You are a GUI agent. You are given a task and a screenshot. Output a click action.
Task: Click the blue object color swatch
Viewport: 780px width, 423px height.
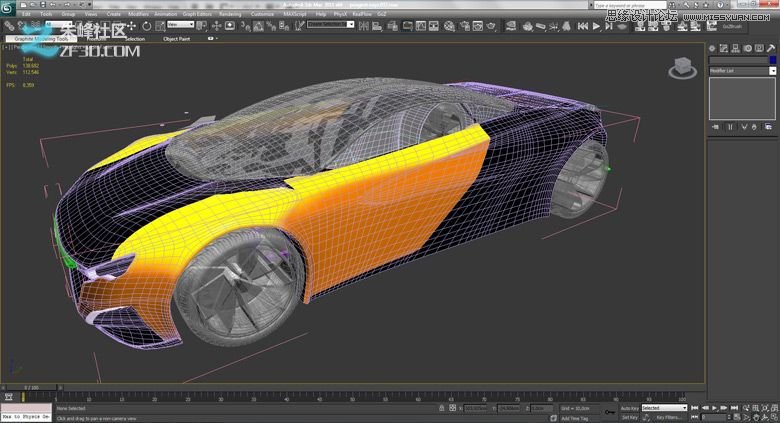click(772, 60)
